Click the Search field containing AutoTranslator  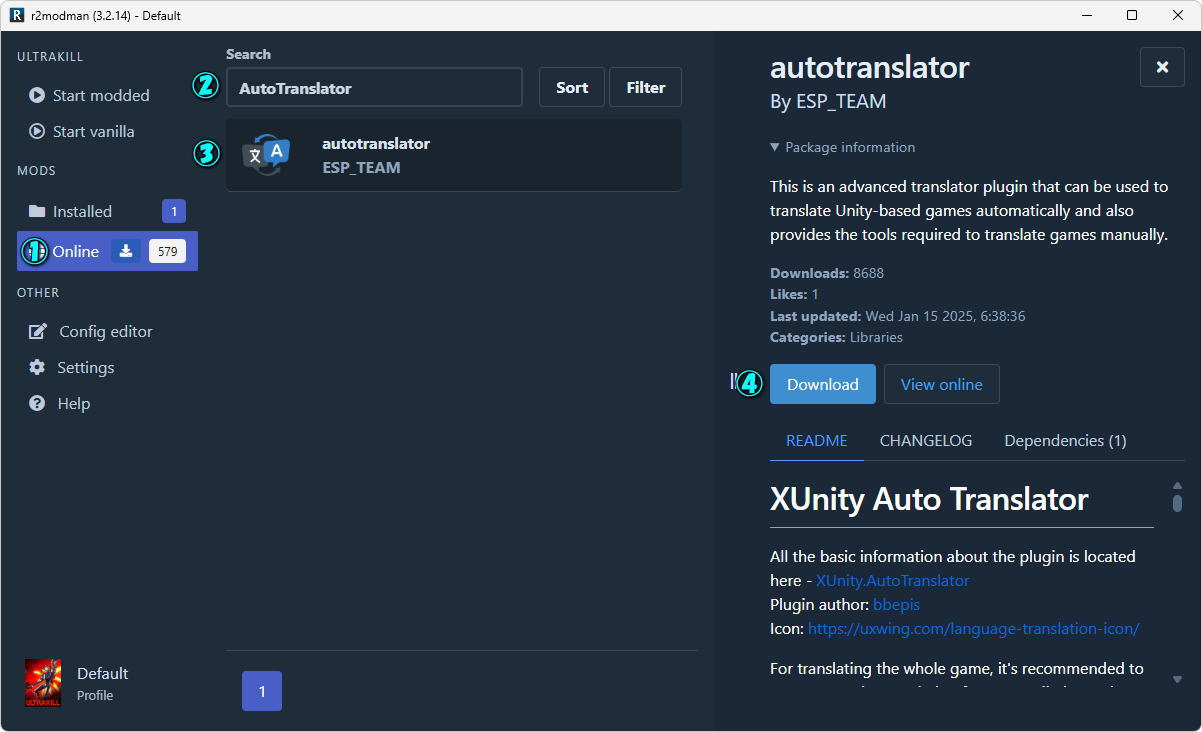click(x=374, y=88)
